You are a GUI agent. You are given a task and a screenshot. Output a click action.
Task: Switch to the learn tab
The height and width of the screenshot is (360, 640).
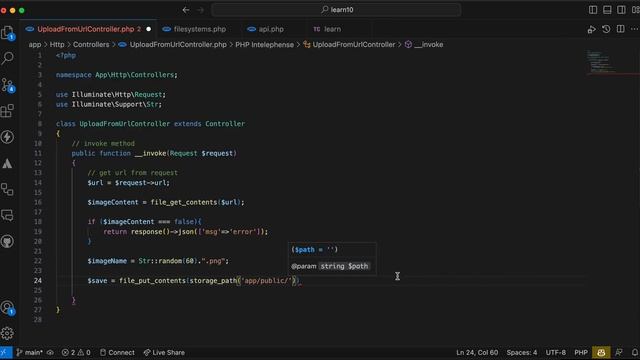click(x=332, y=29)
